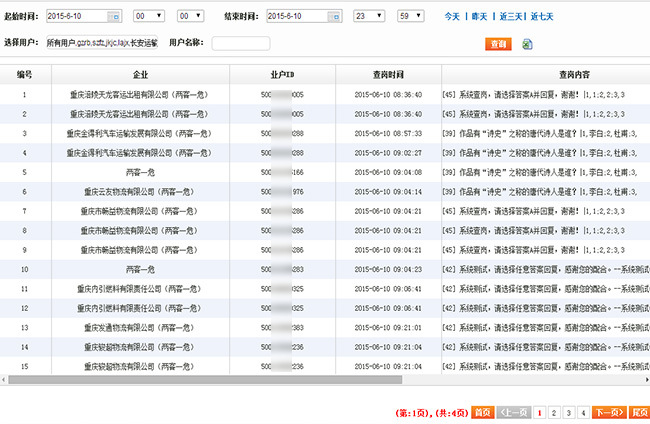Viewport: 650px width, 424px height.
Task: Jump to last page with 尾页
Action: (639, 412)
